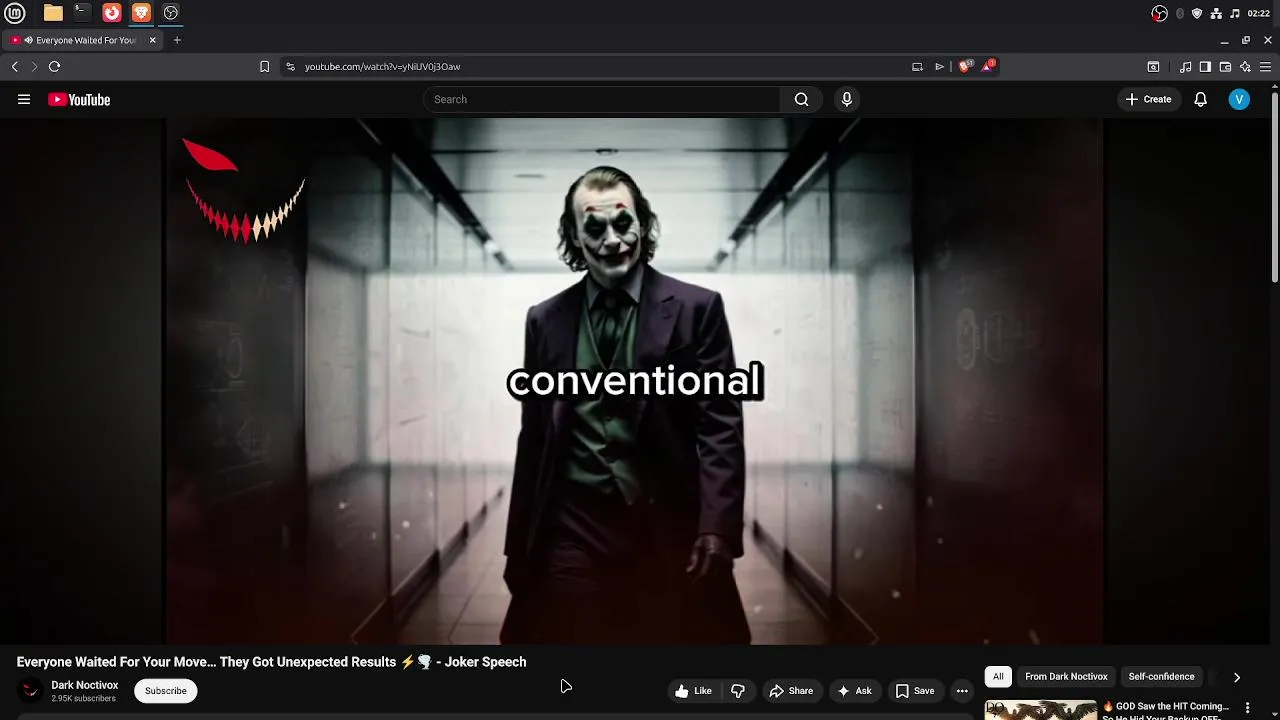Open the Dark Noctivox channel name
Viewport: 1280px width, 720px height.
(85, 685)
